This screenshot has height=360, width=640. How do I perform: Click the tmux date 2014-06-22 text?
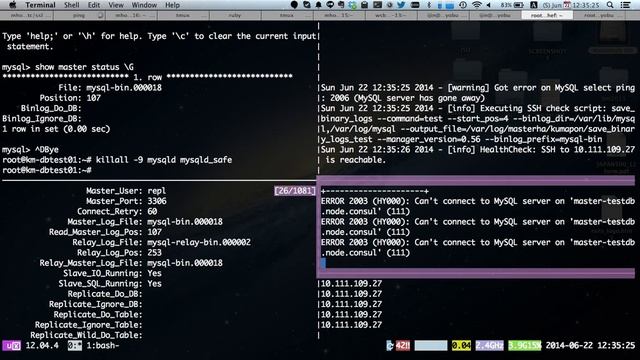tap(569, 346)
